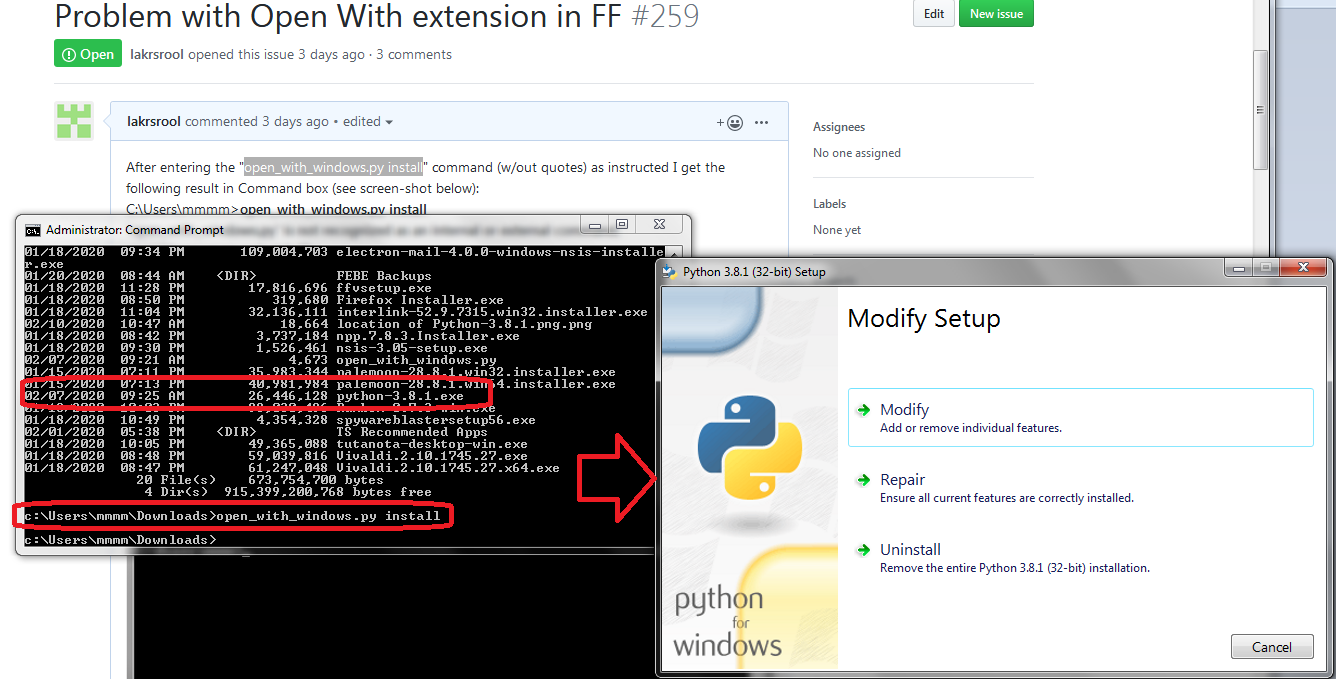Click the Firefox Installer.exe entry
Image resolution: width=1336 pixels, height=679 pixels.
coord(420,300)
